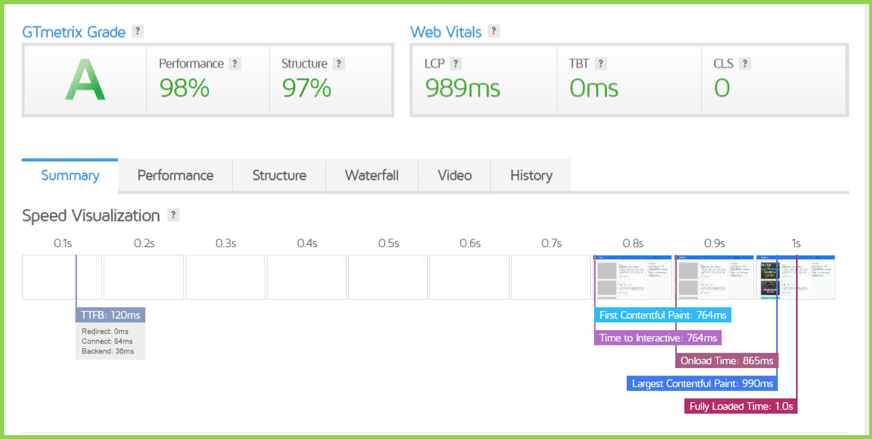Select the Time to Interactive: 764ms marker

pos(658,338)
